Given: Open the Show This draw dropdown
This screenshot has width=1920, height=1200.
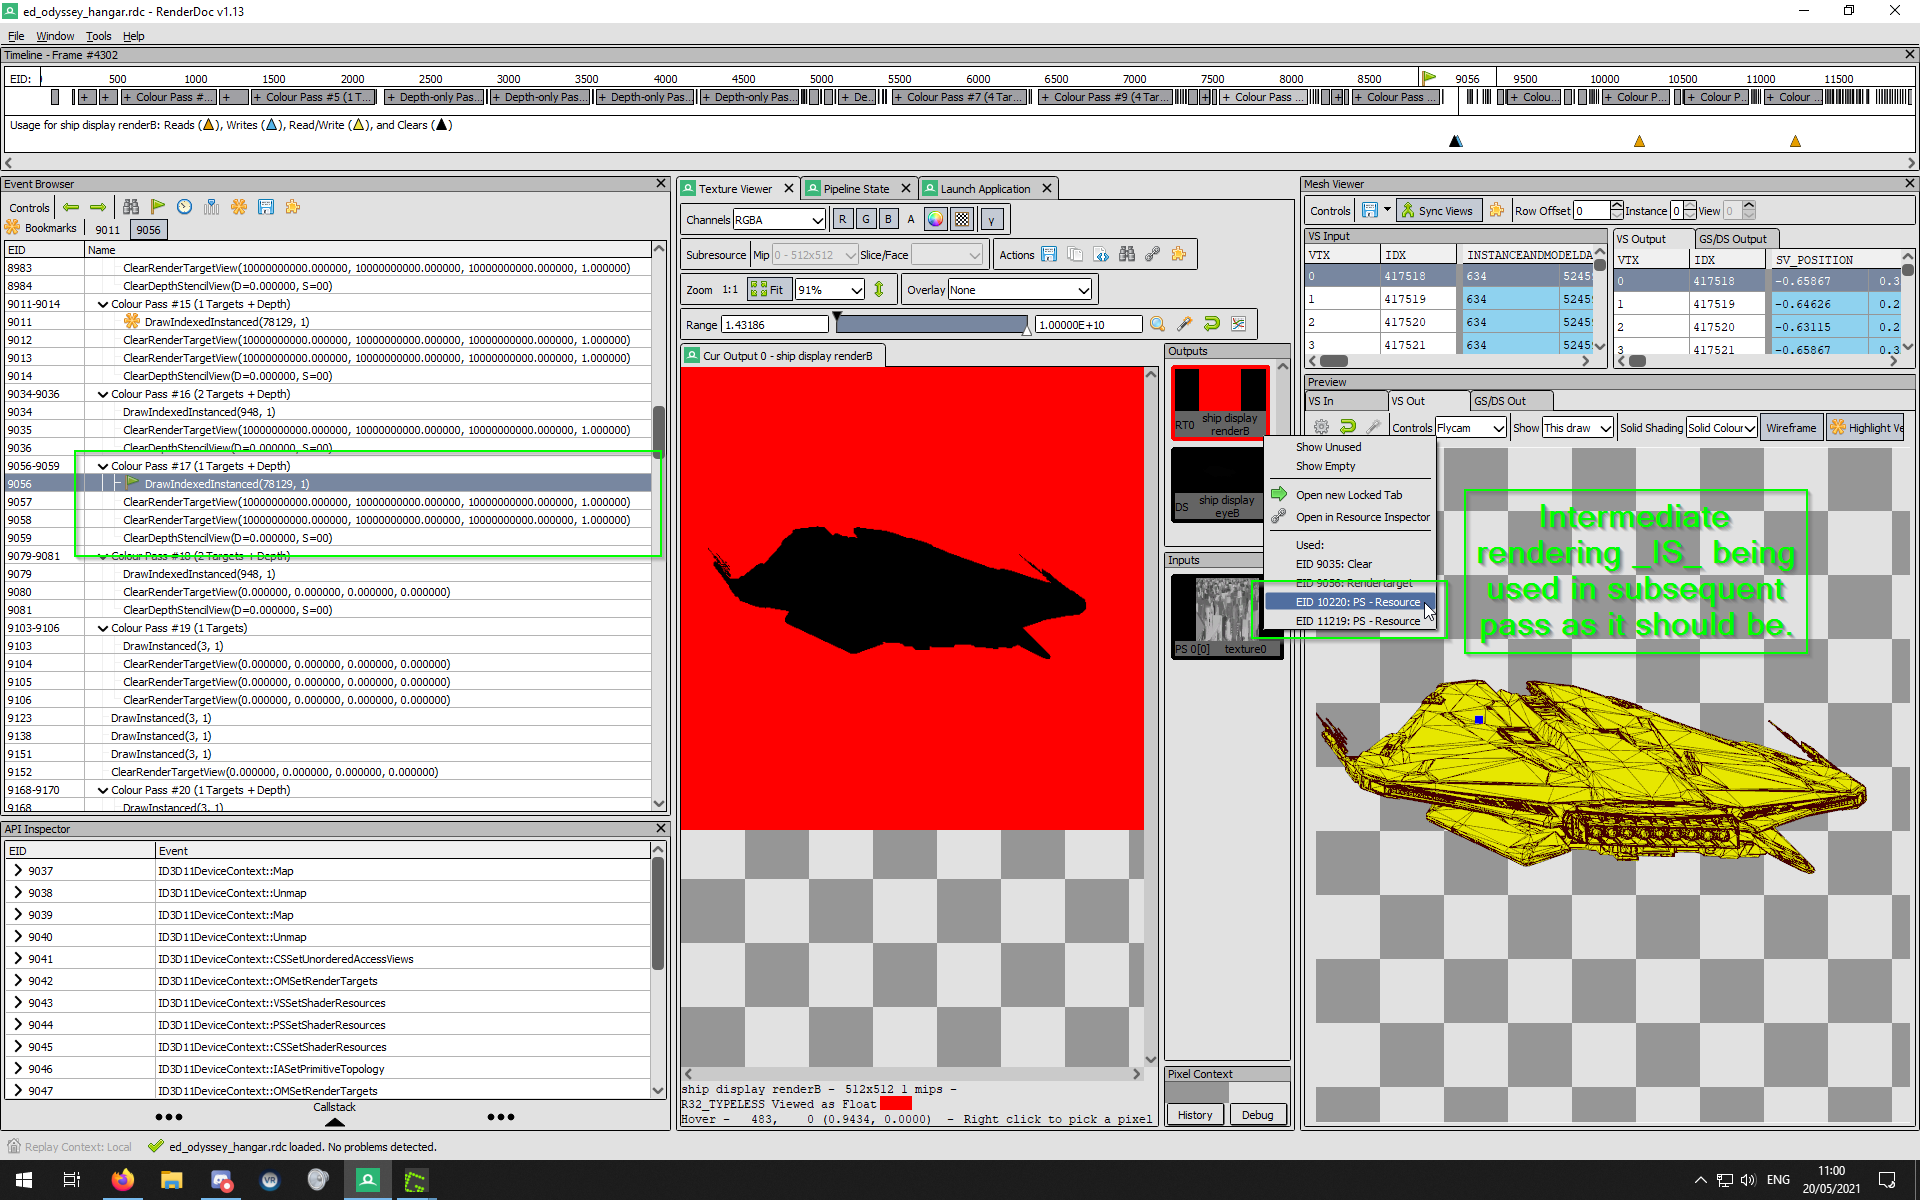Looking at the screenshot, I should pyautogui.click(x=1577, y=427).
